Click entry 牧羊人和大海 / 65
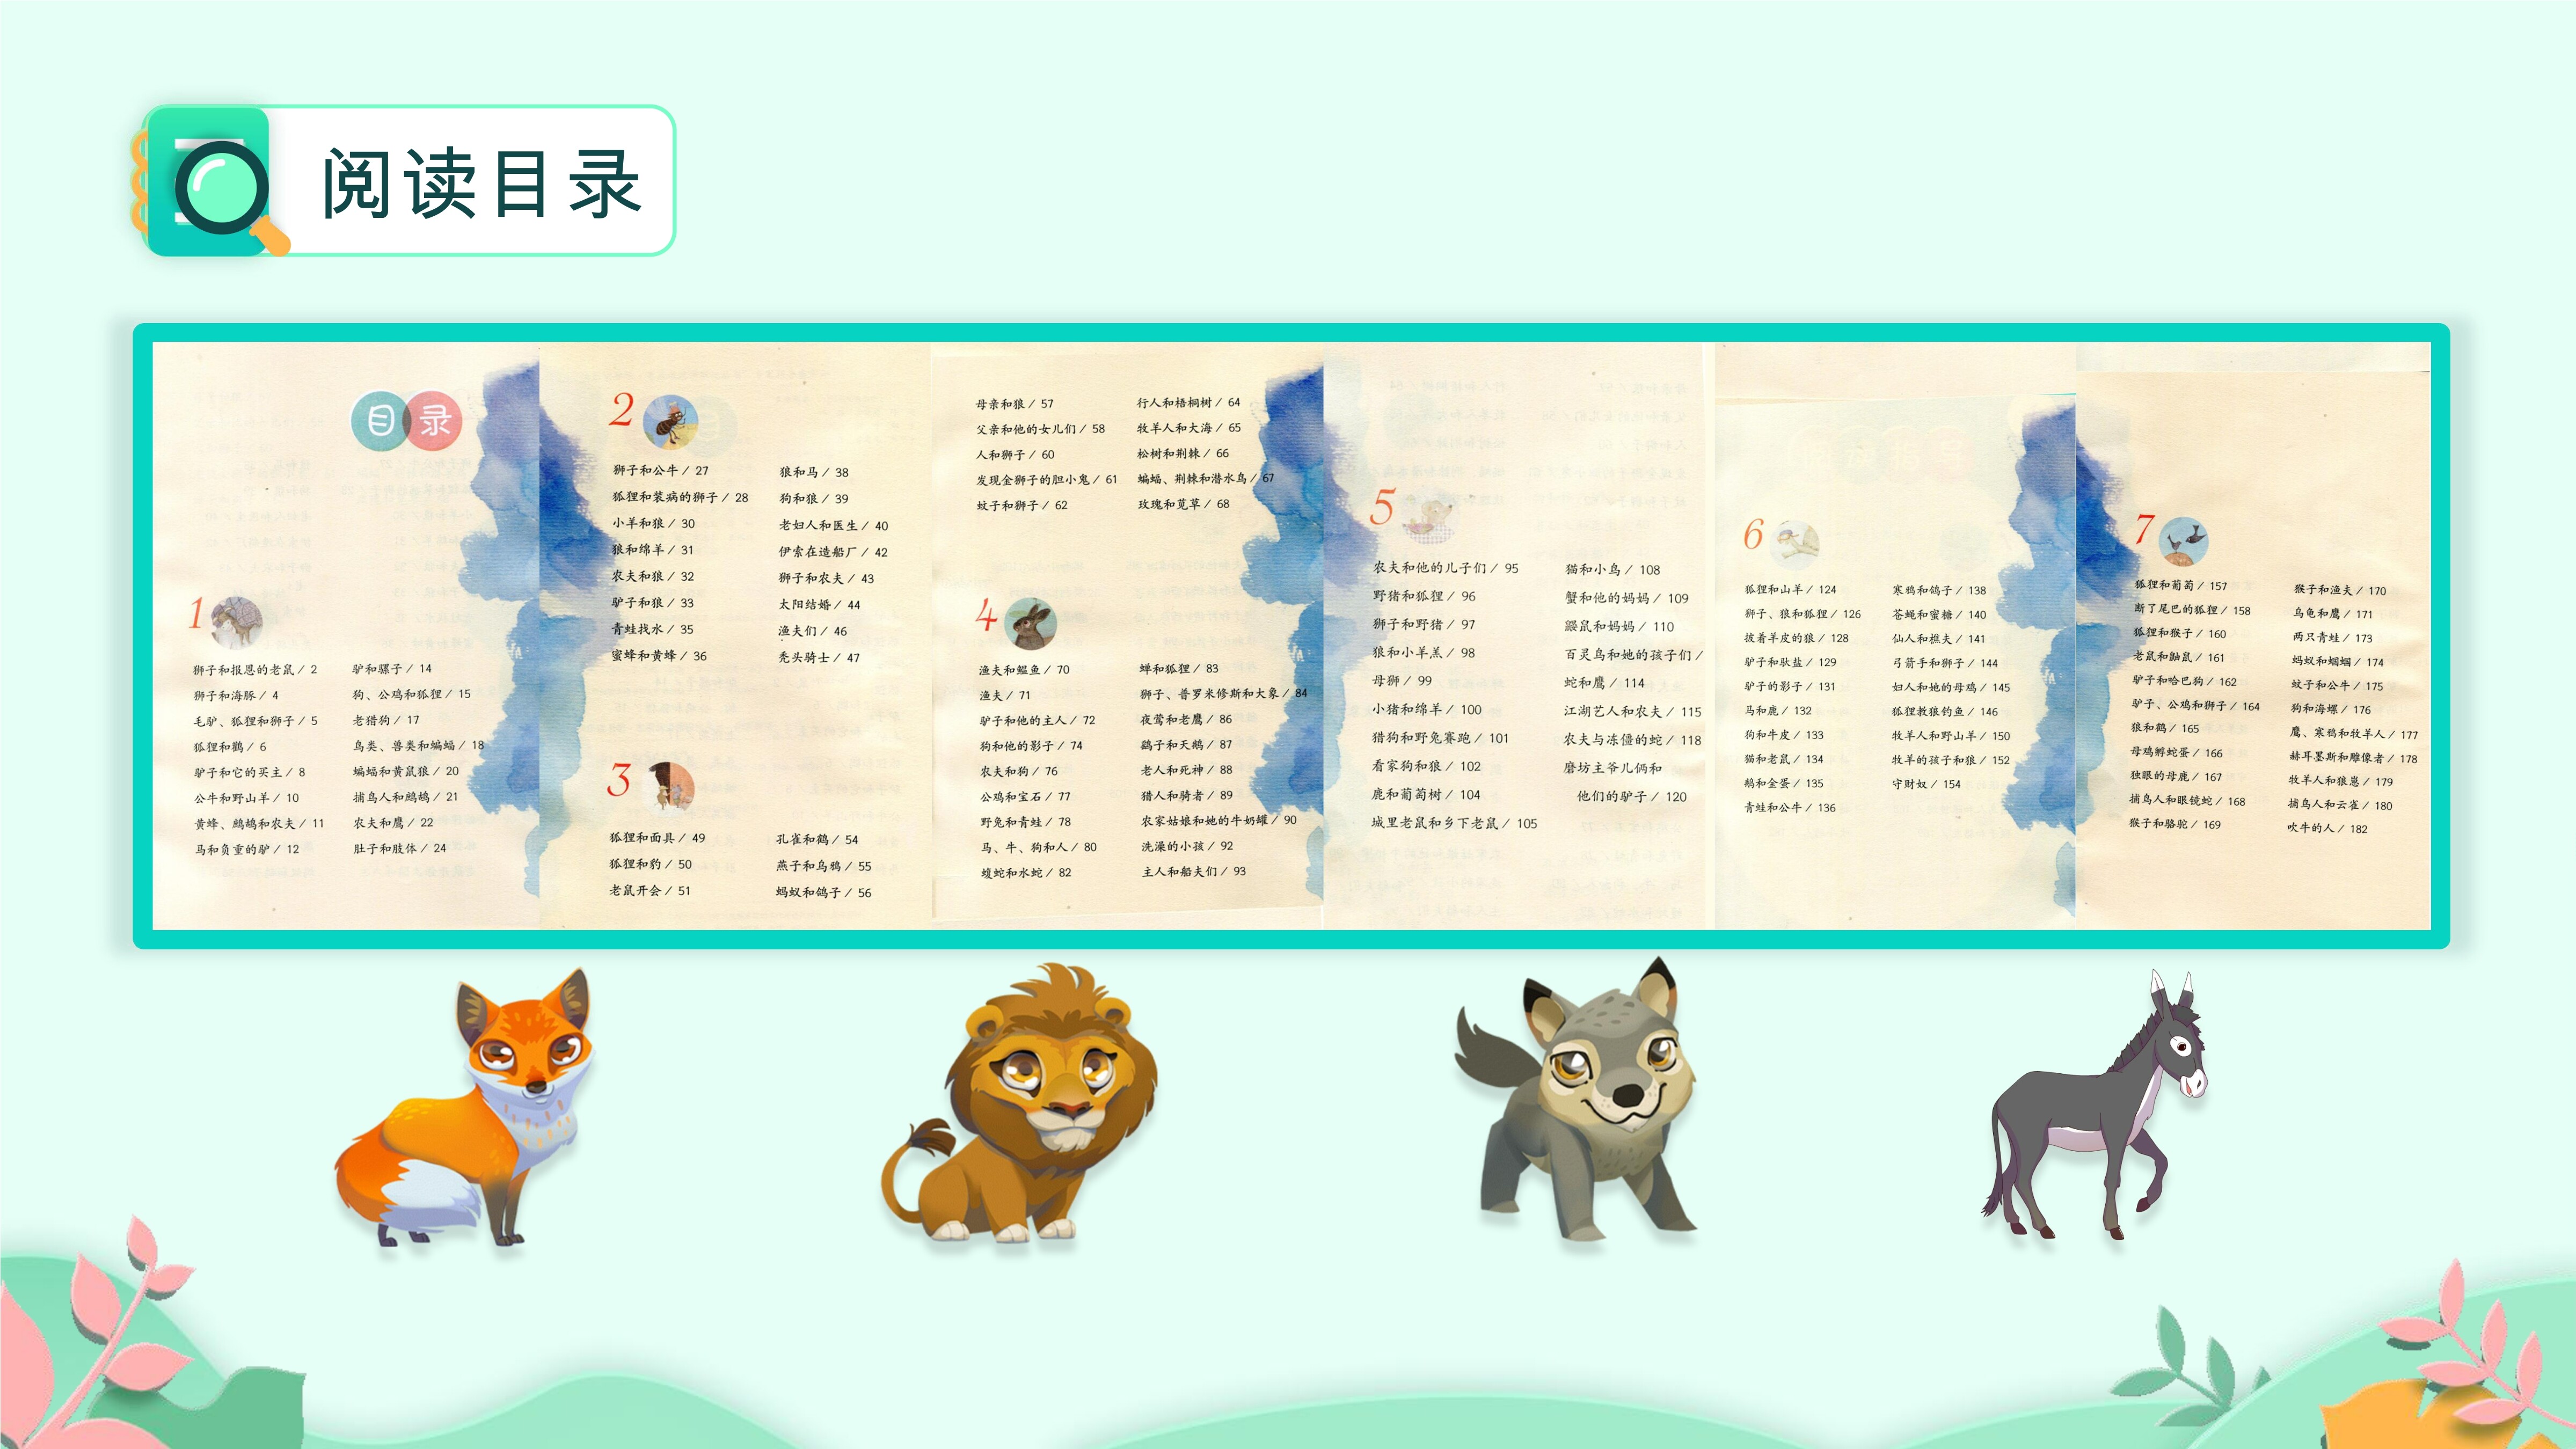 coord(1189,428)
